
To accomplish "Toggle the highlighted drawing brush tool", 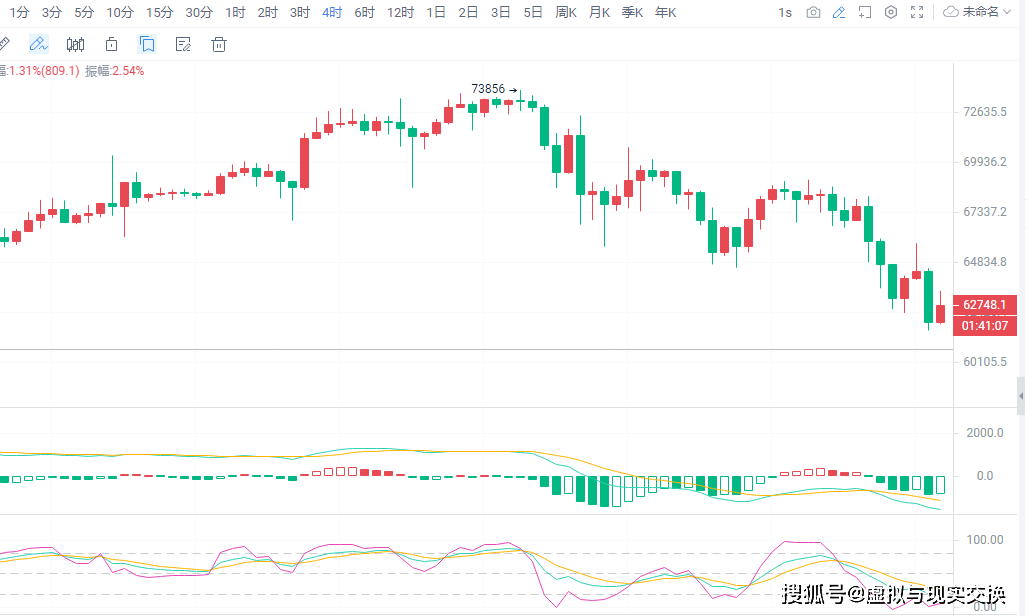I will 38,45.
